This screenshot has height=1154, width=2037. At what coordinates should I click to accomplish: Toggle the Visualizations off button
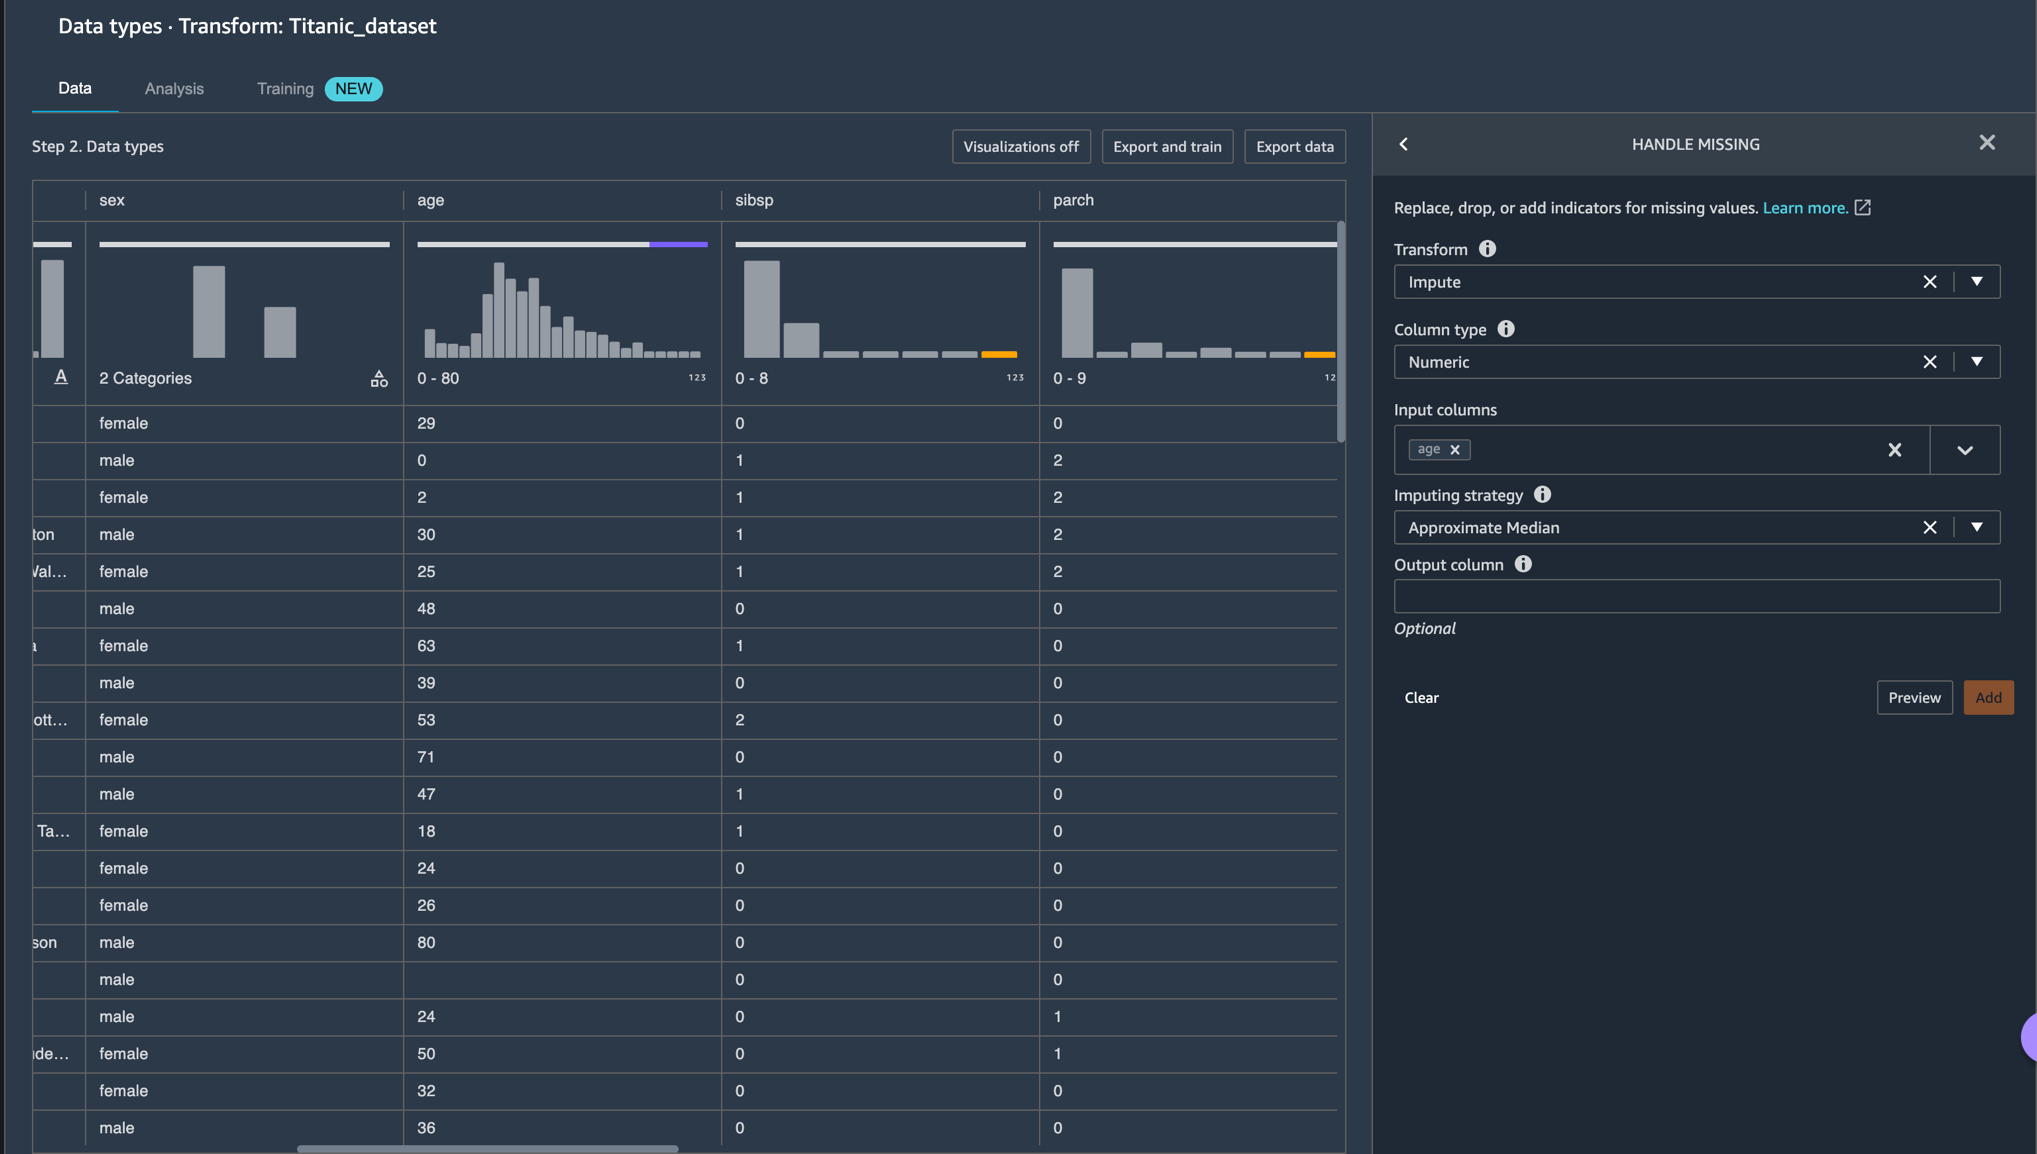1020,146
